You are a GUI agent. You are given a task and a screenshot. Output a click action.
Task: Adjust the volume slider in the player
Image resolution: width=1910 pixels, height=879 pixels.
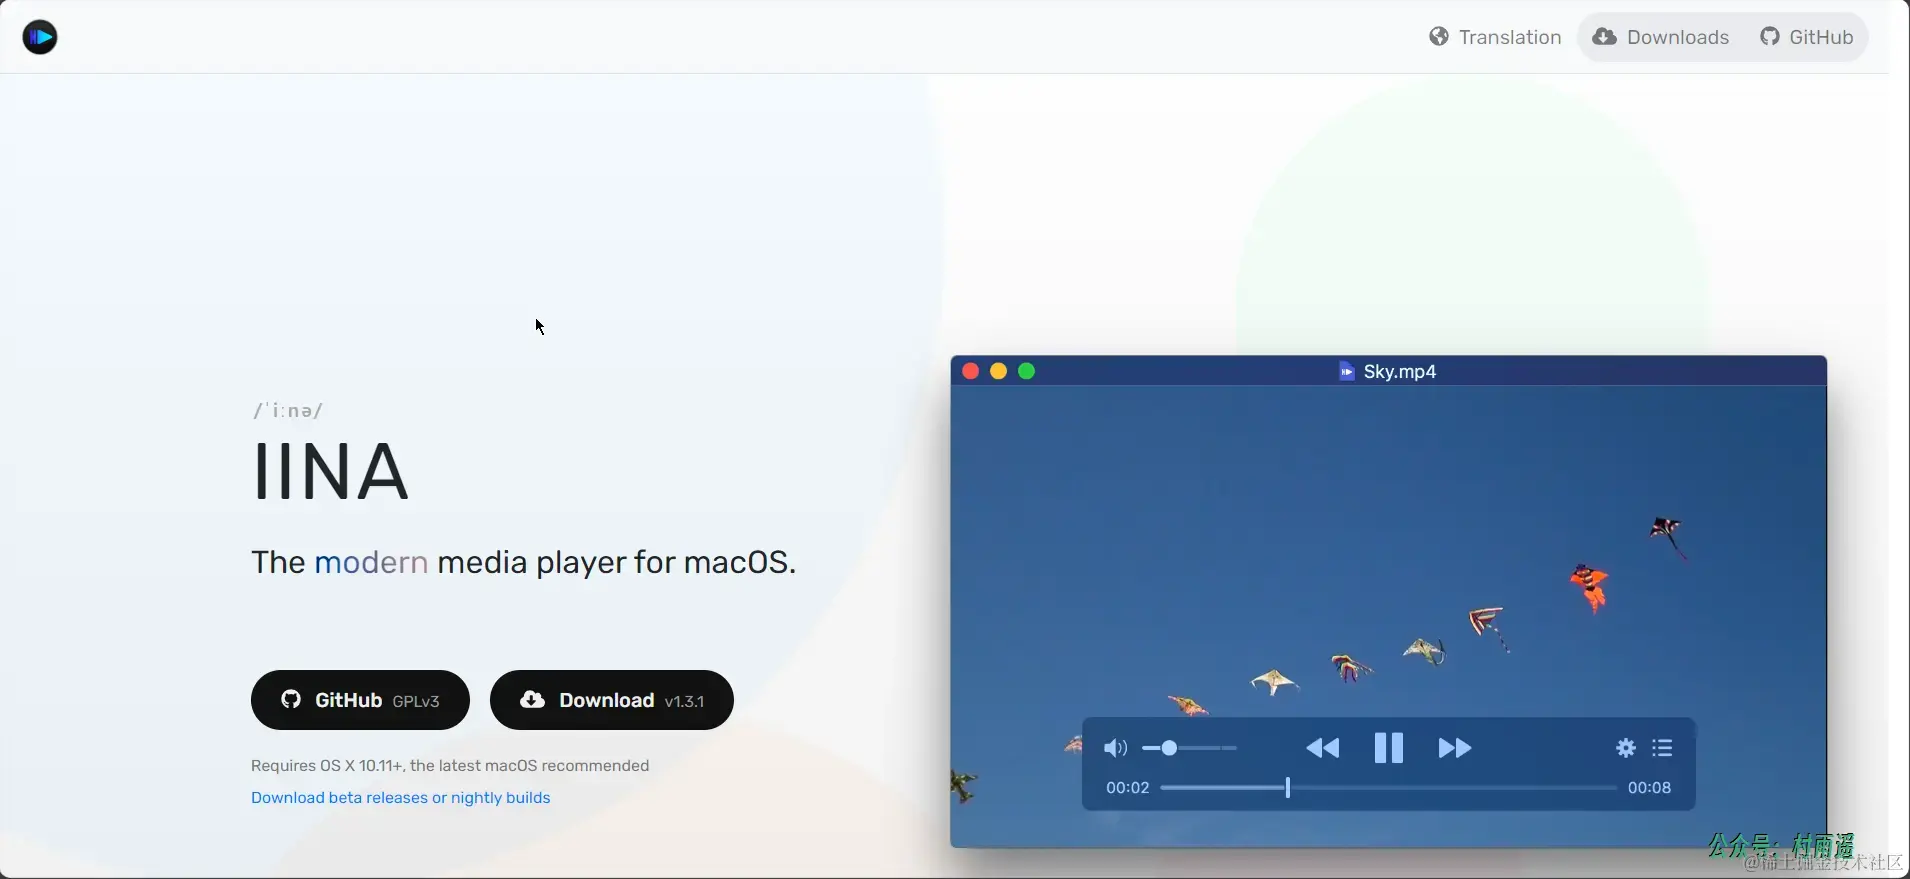[x=1190, y=748]
